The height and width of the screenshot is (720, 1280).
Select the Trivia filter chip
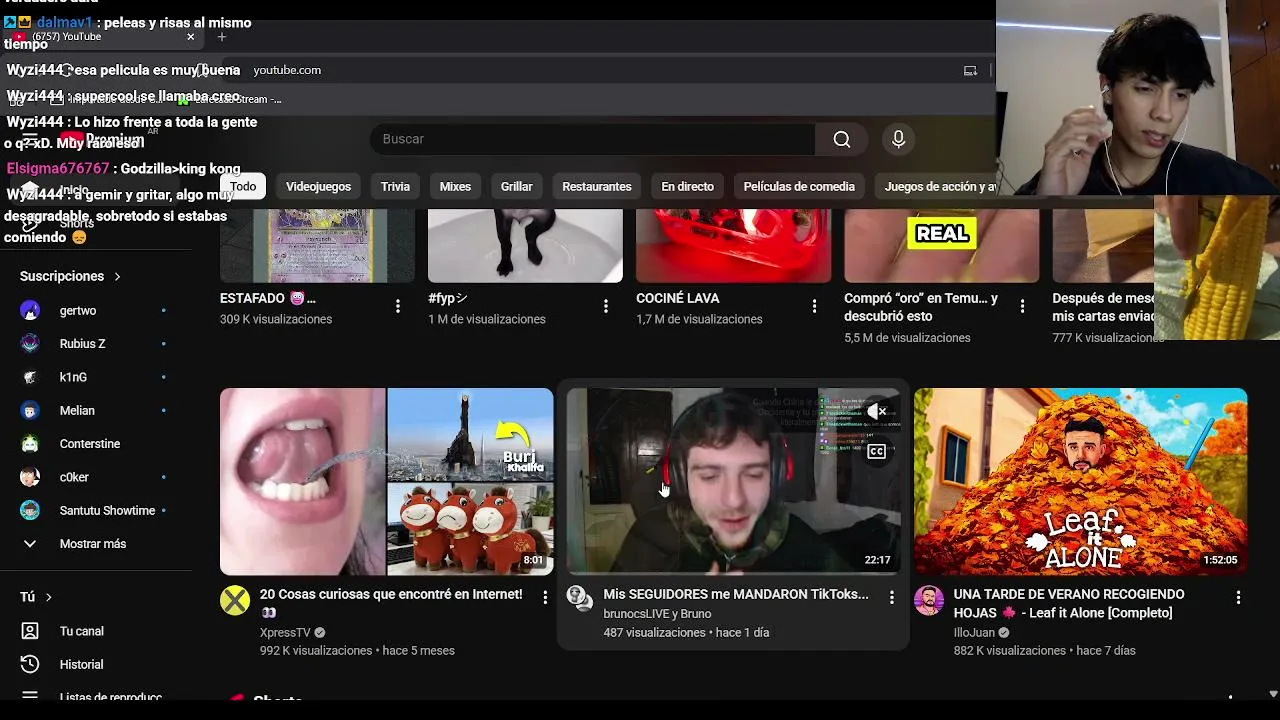[x=395, y=186]
